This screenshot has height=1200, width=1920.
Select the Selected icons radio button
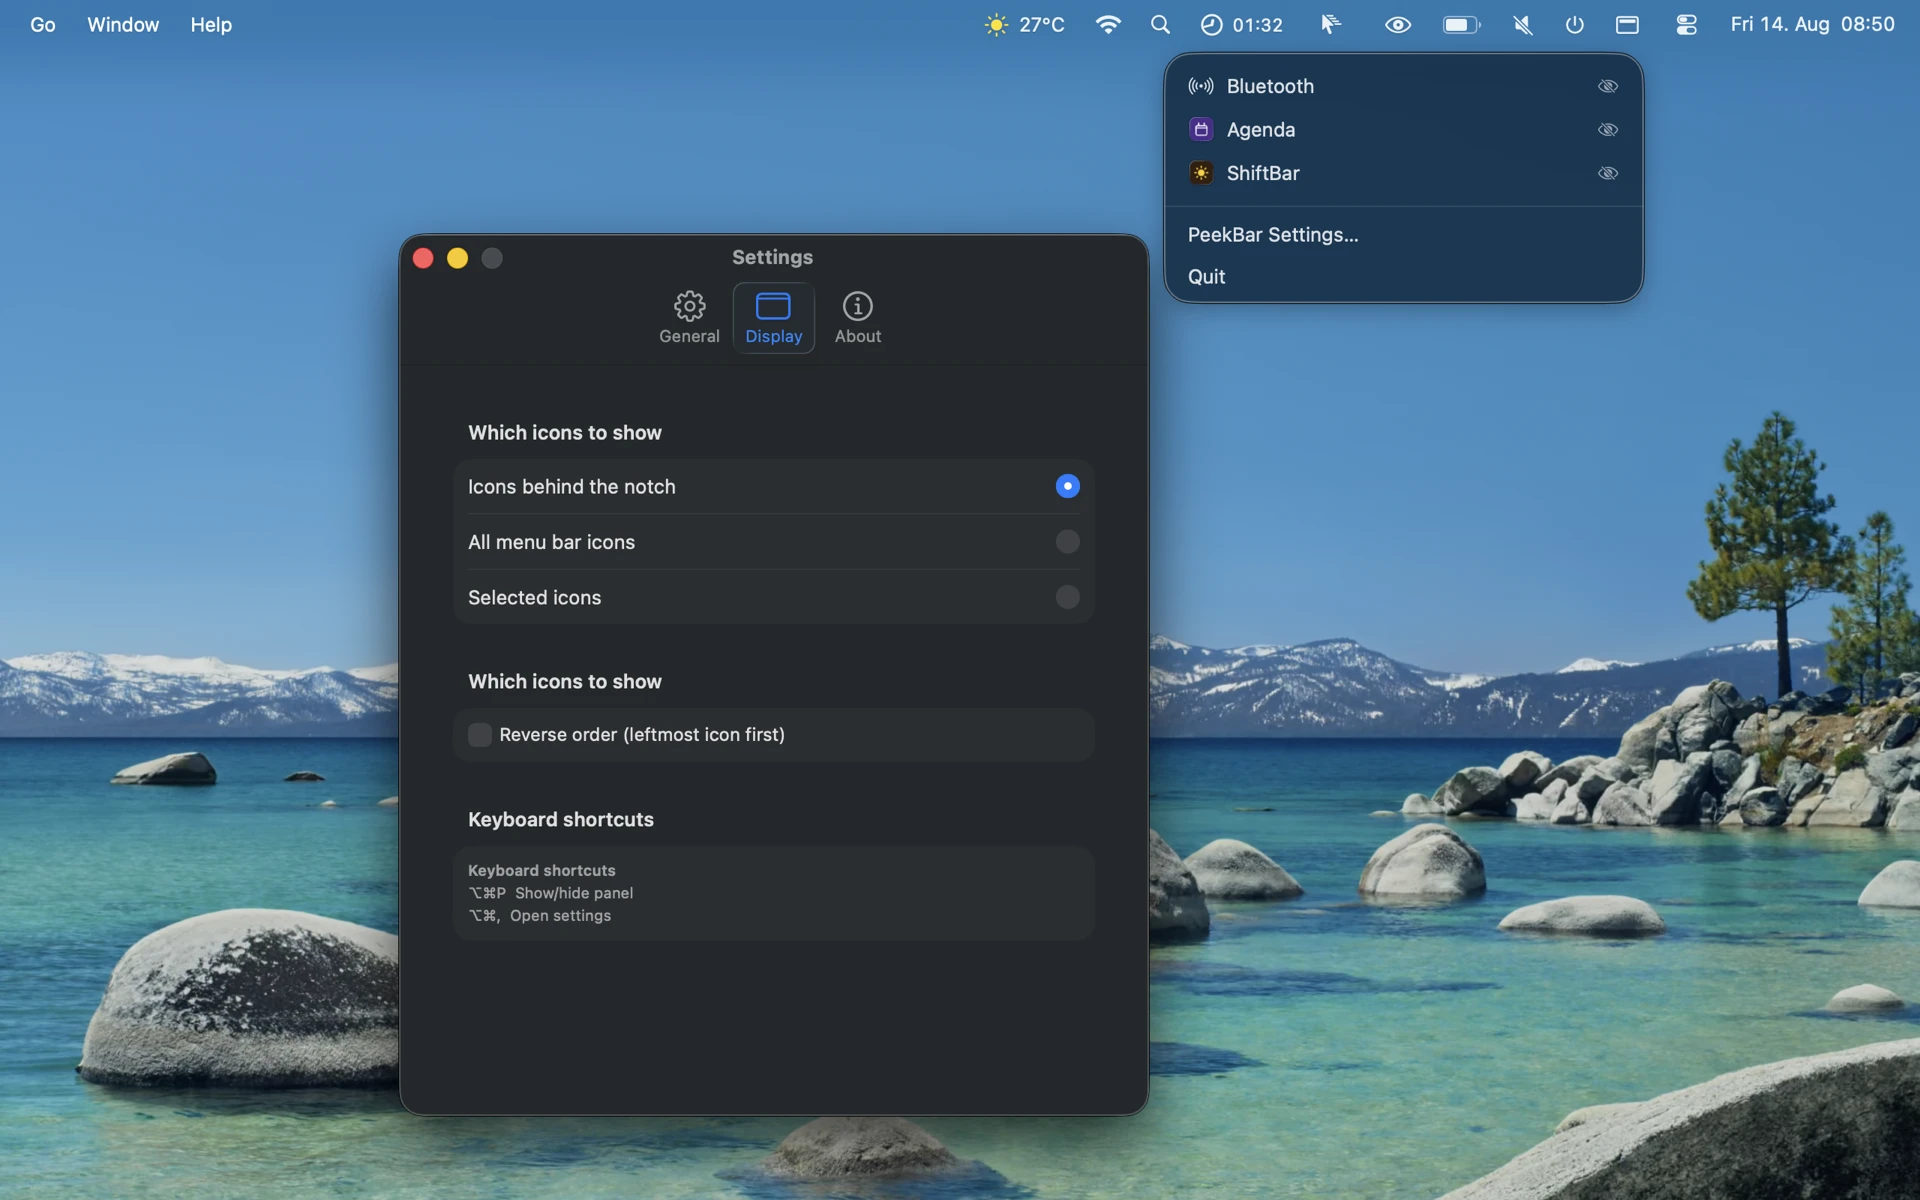pos(1068,597)
